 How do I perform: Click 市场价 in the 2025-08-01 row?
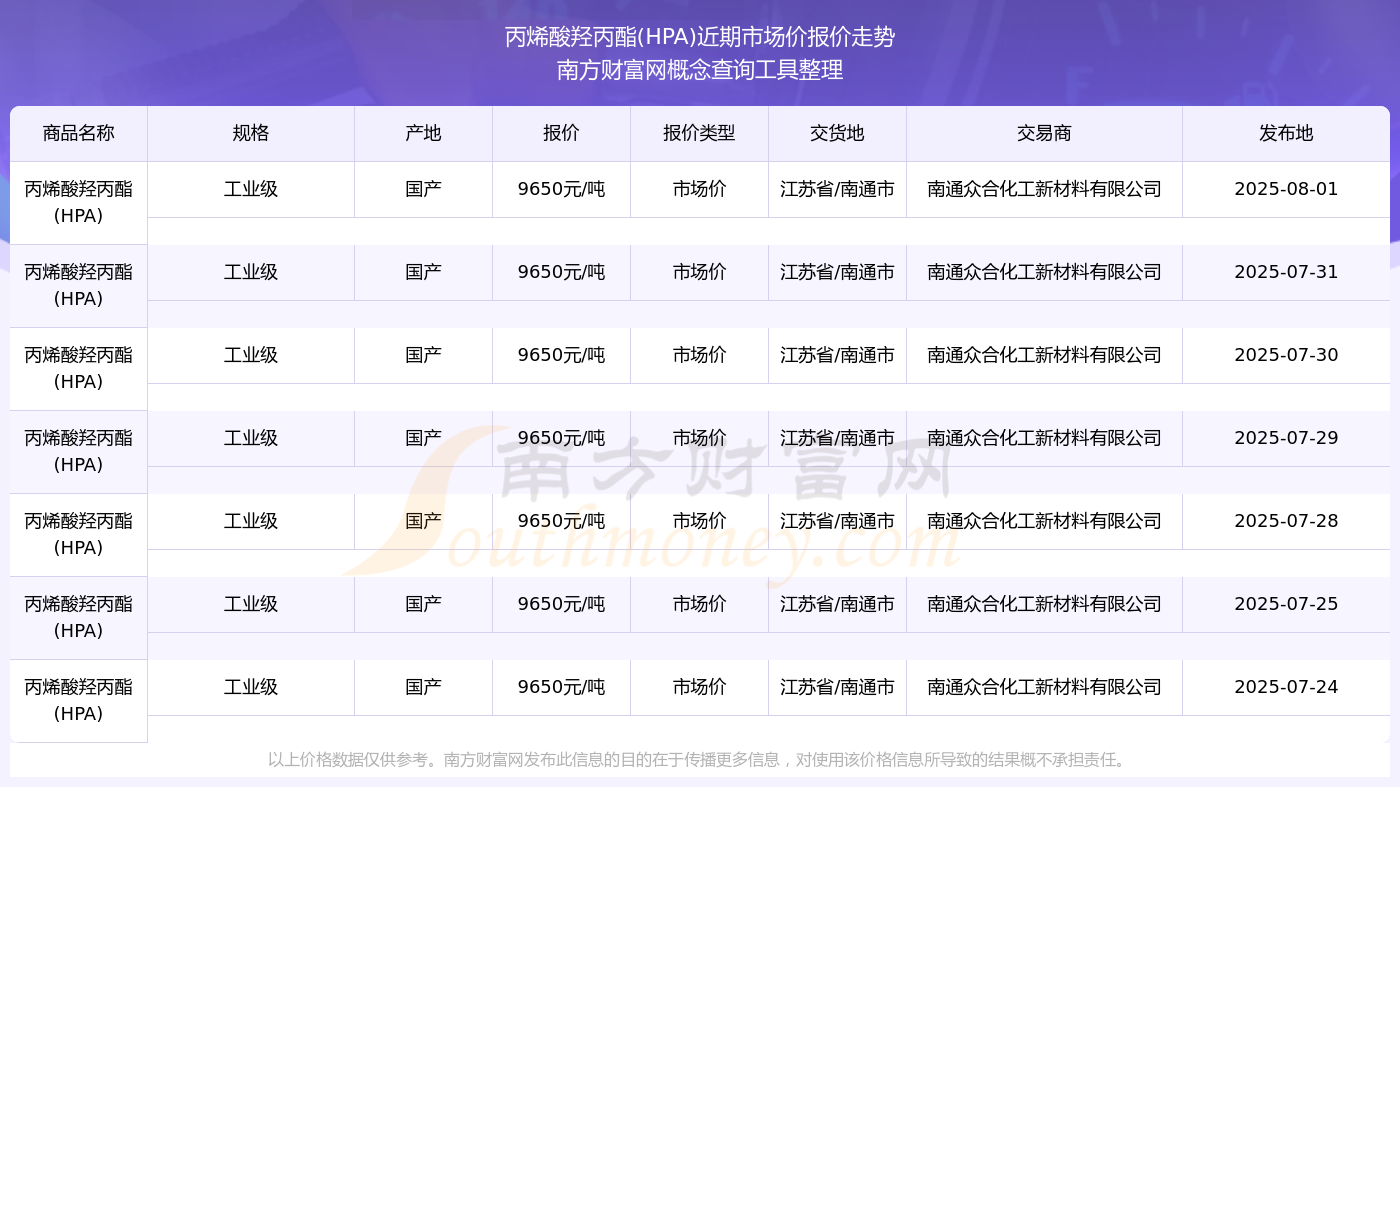(700, 189)
